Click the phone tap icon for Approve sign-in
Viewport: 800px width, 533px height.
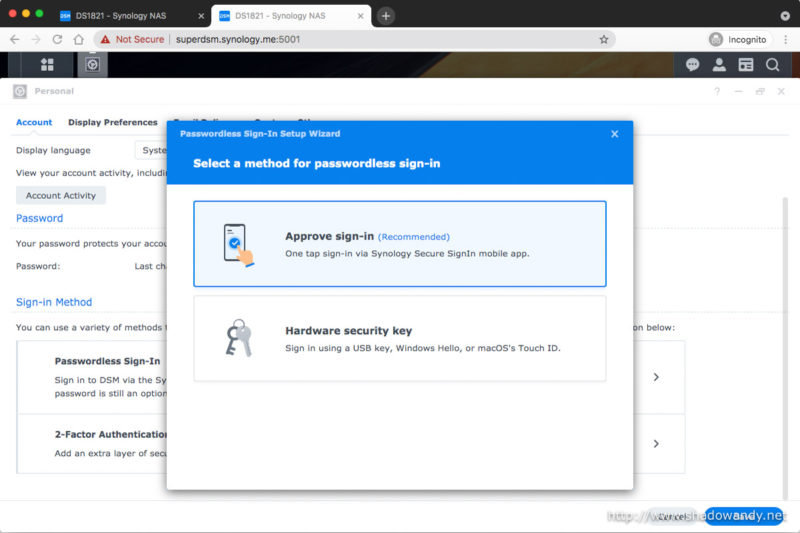238,245
